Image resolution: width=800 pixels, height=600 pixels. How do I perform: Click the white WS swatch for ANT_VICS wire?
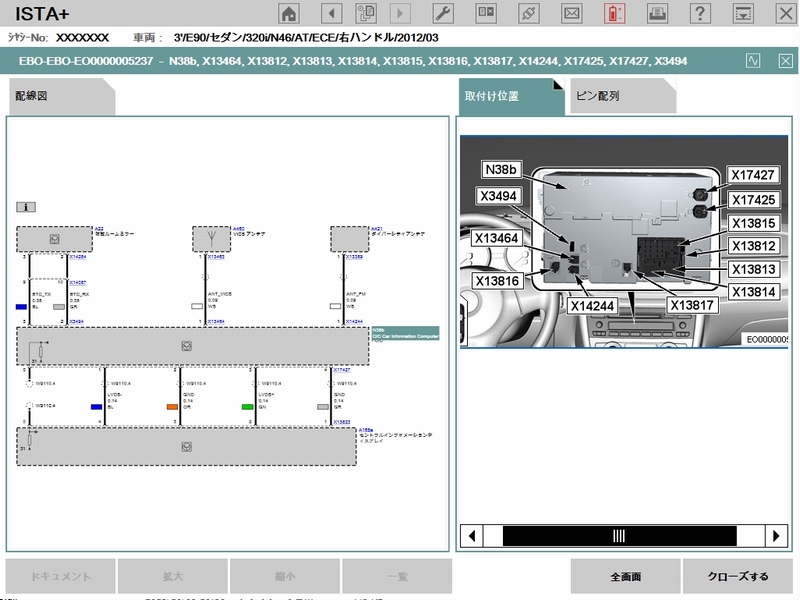click(x=197, y=307)
